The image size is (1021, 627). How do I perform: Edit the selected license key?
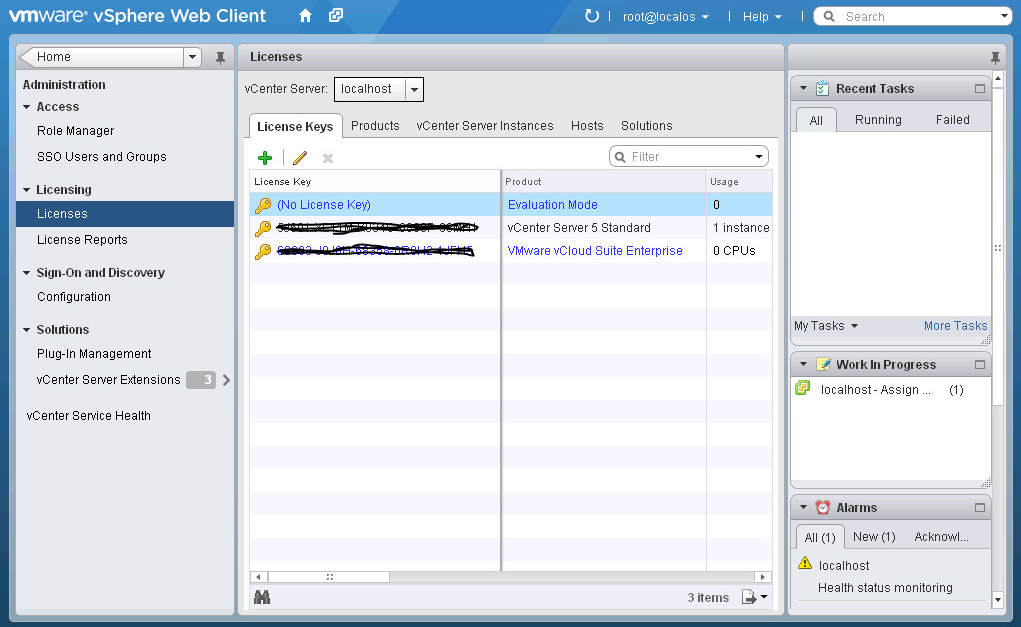click(x=300, y=158)
